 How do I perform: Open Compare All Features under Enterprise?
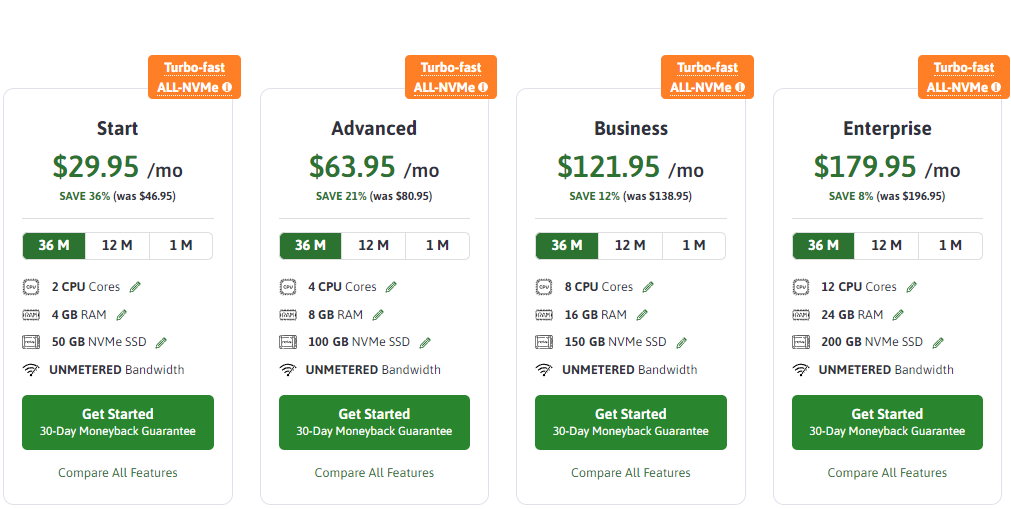[x=887, y=473]
